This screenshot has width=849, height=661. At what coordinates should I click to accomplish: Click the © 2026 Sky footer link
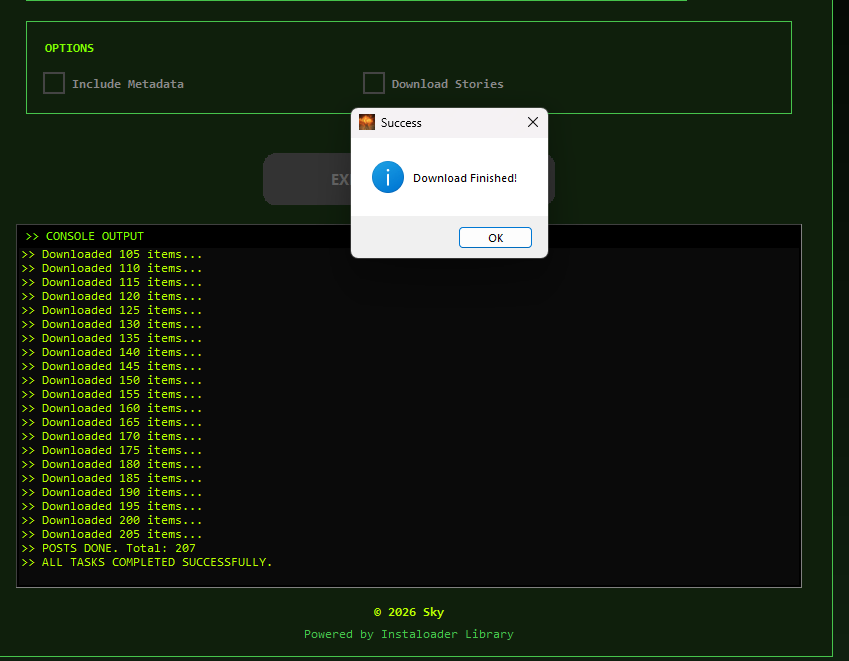pyautogui.click(x=408, y=612)
